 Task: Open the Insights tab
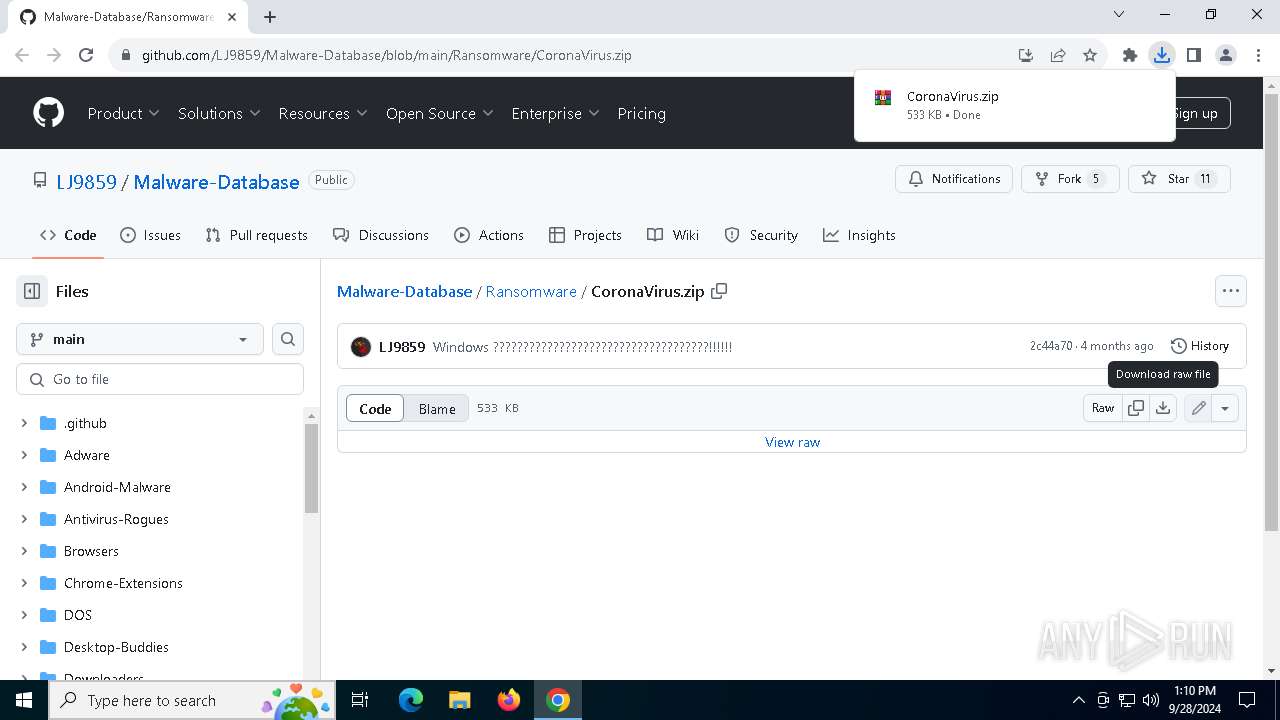click(859, 235)
